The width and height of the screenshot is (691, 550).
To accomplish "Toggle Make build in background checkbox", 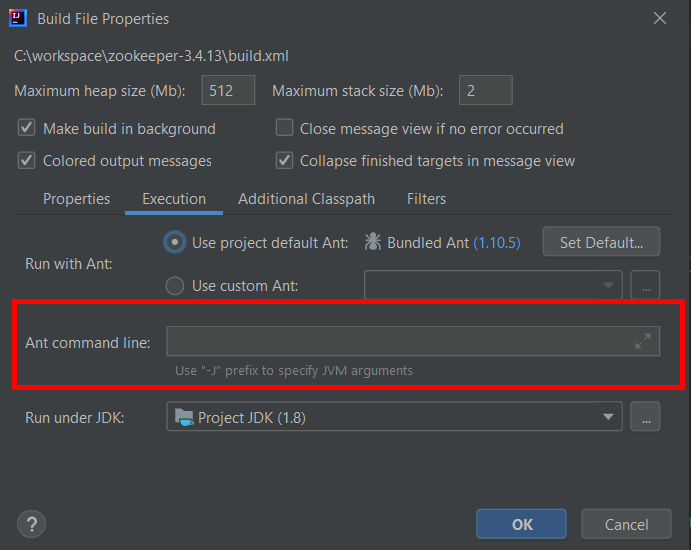I will click(x=26, y=128).
